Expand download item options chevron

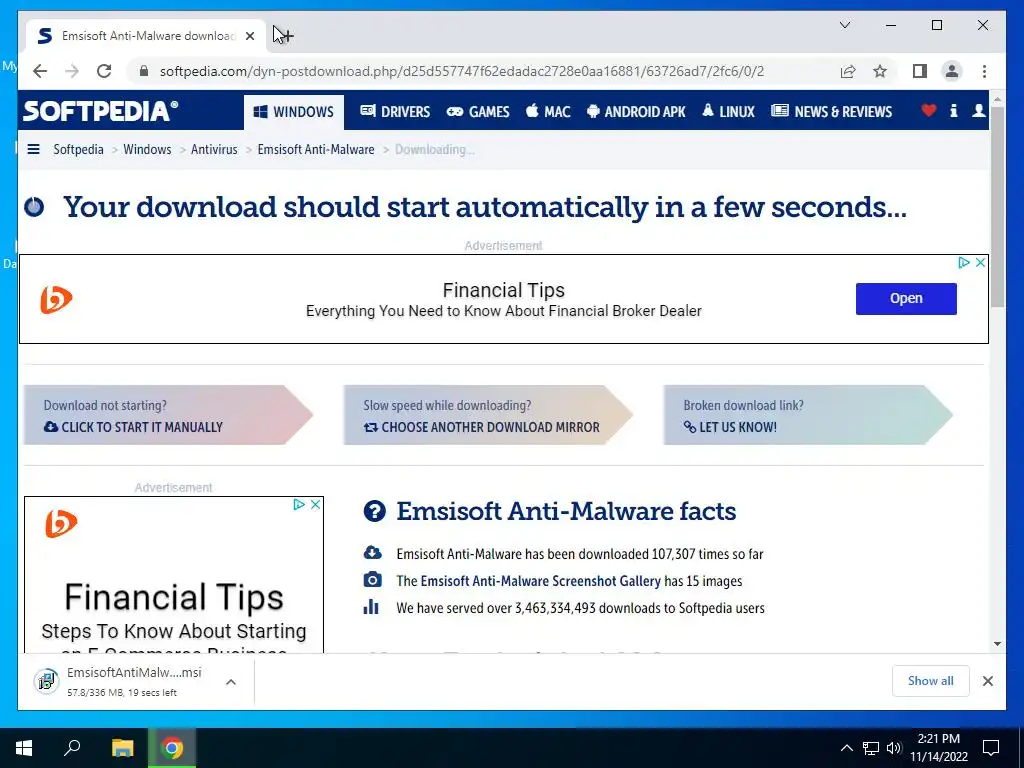(231, 682)
